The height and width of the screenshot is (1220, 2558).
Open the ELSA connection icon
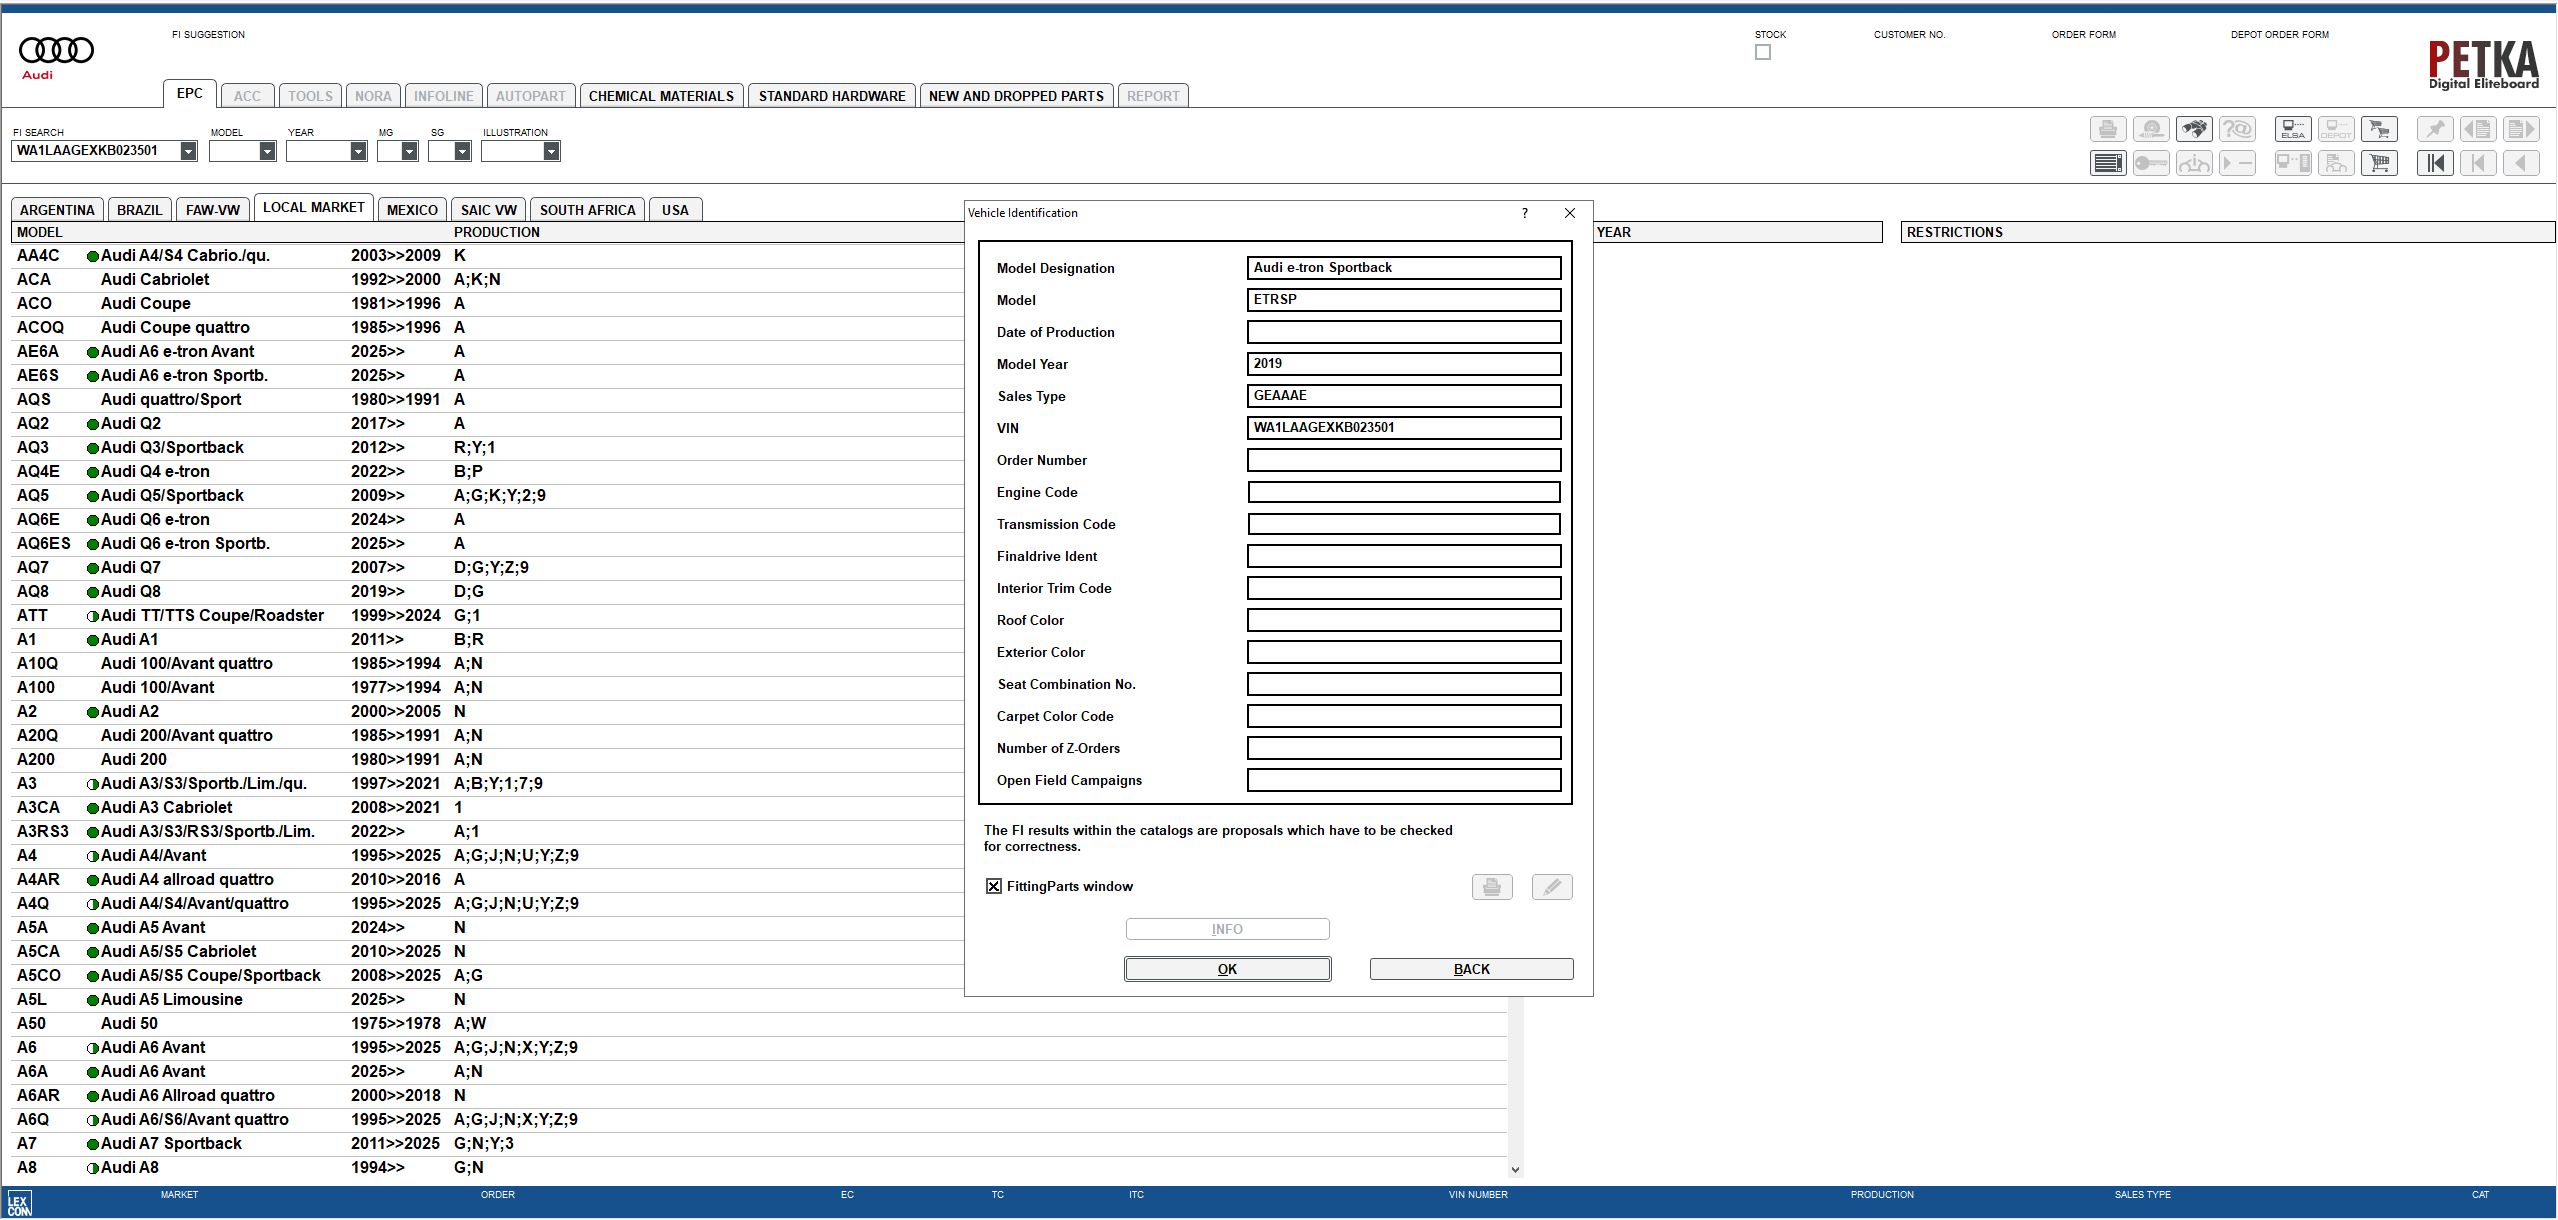(x=2293, y=129)
